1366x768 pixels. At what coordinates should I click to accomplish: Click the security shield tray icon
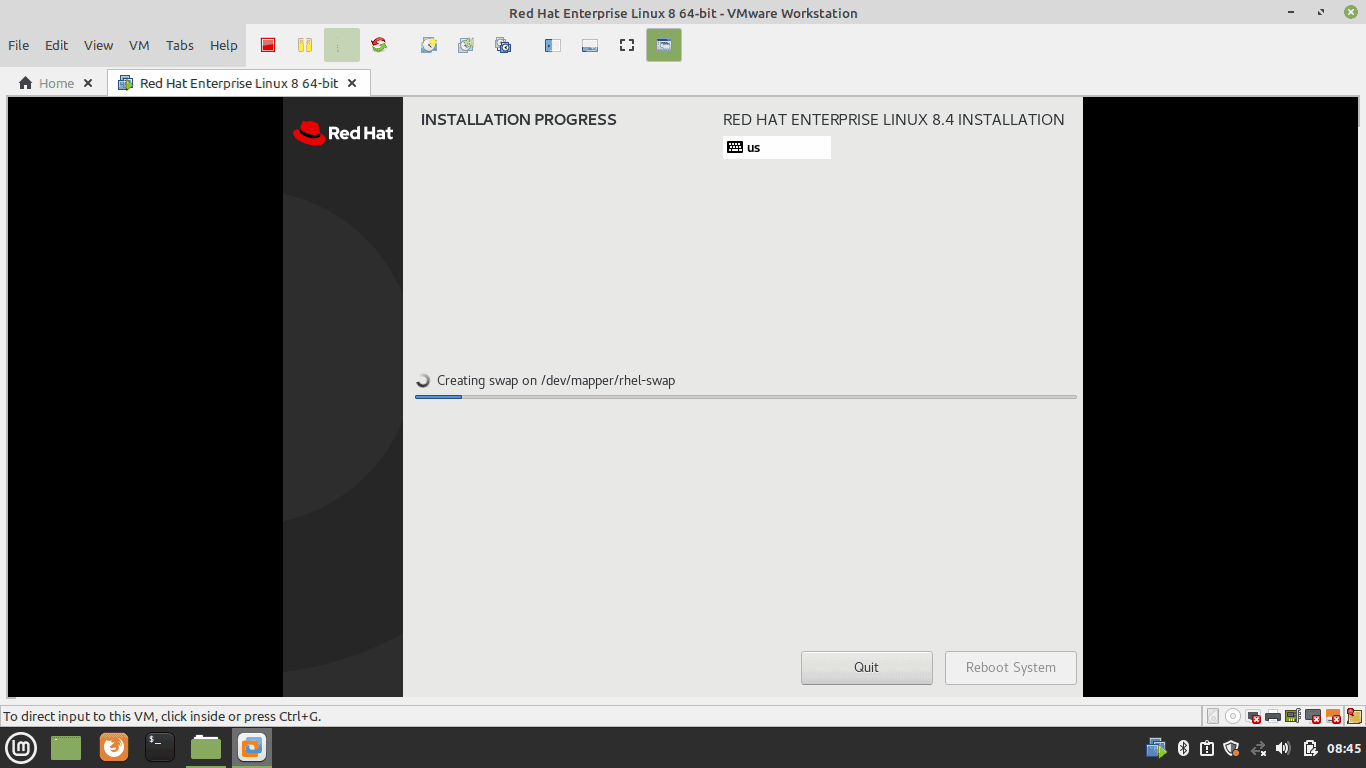tap(1232, 748)
